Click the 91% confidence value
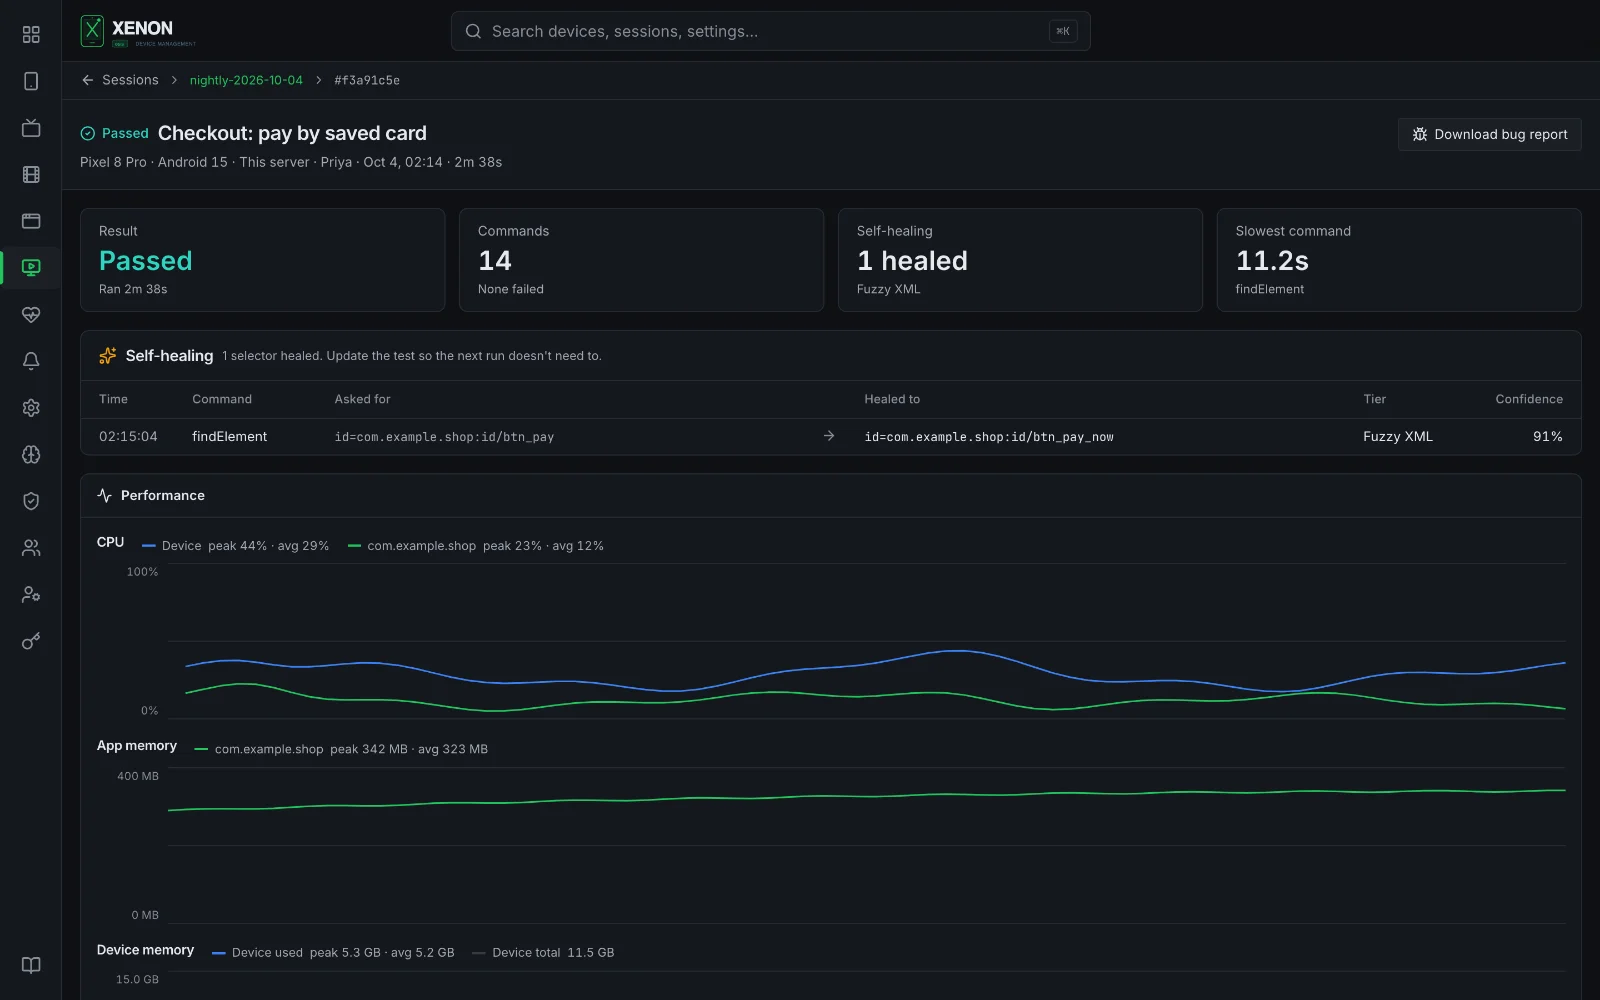Screen dimensions: 1600x1000 click(1547, 437)
